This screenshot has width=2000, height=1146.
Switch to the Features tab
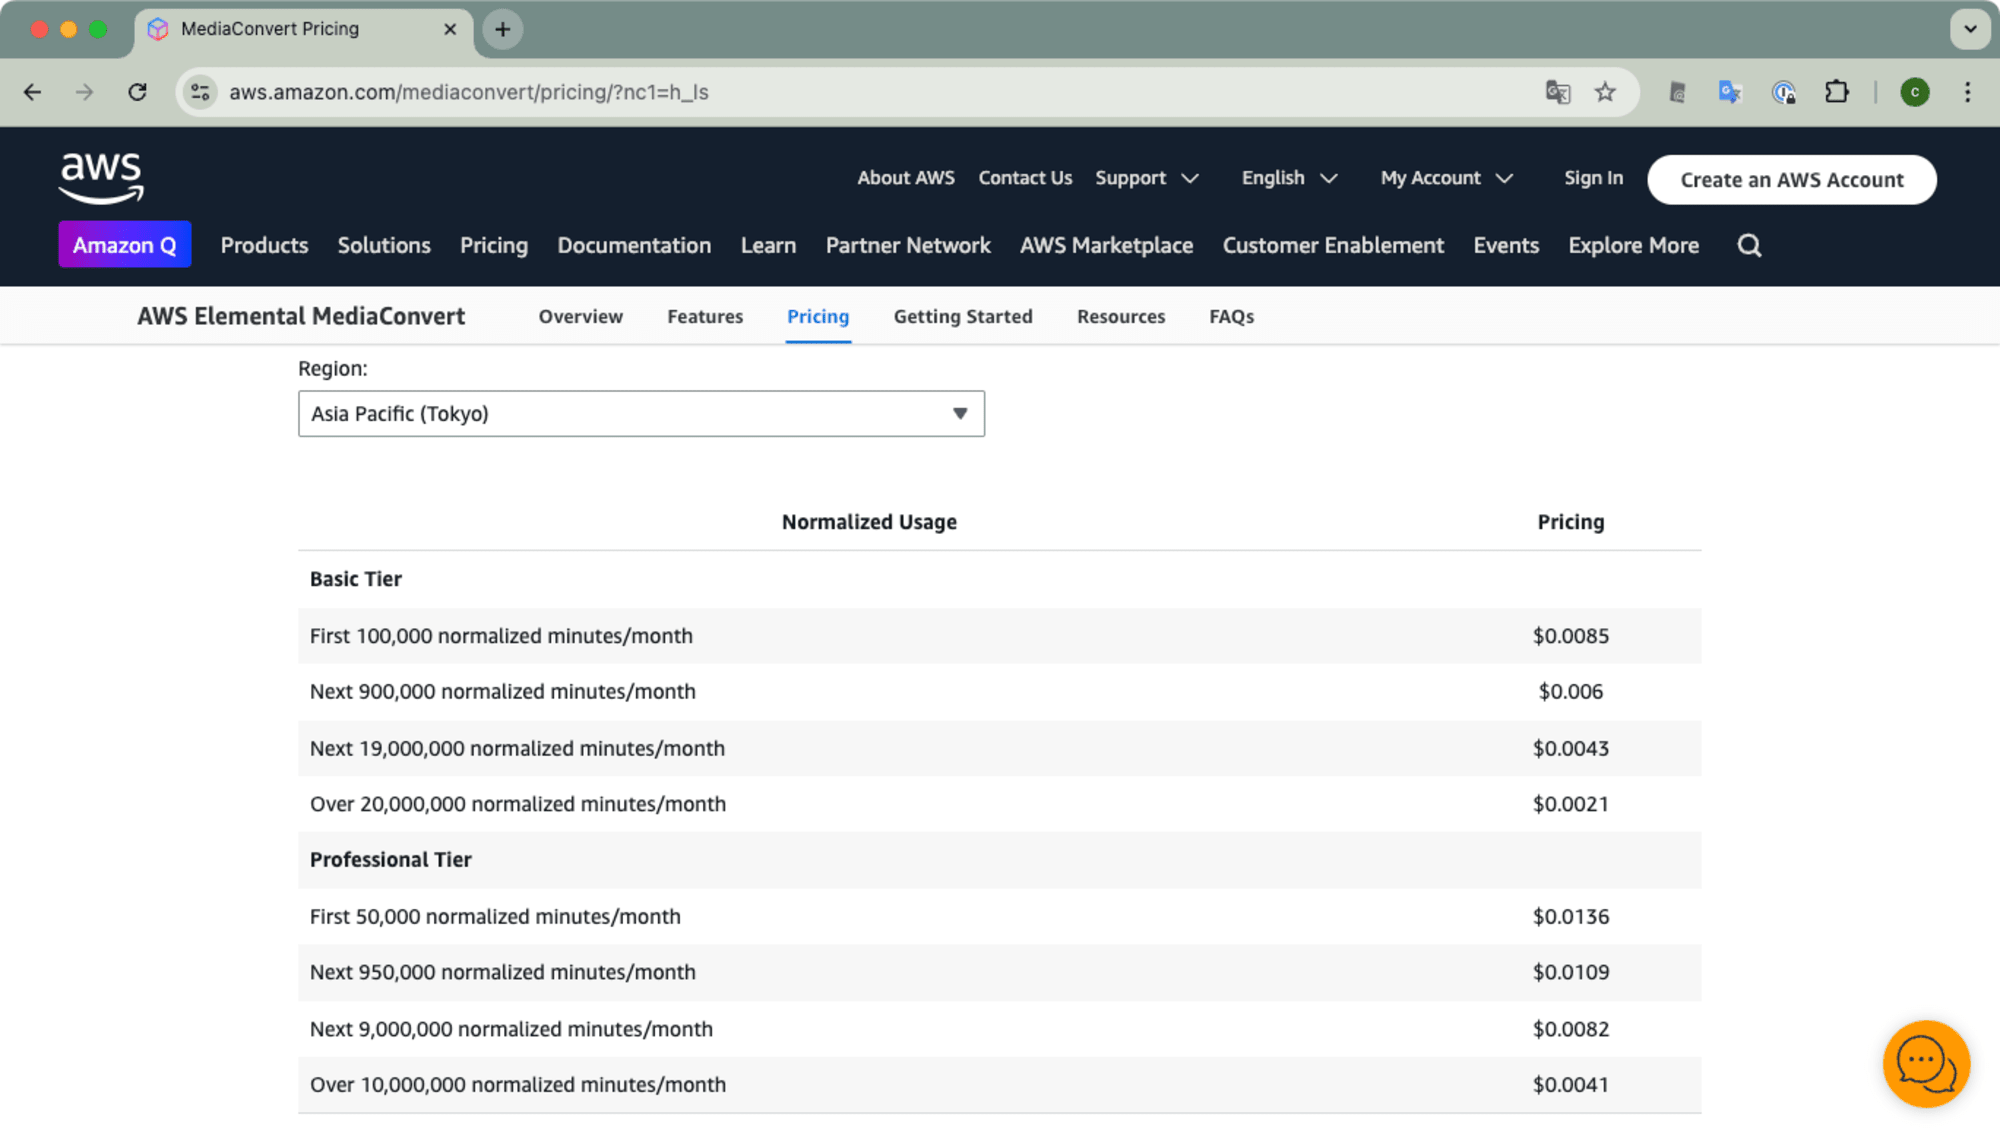click(705, 317)
